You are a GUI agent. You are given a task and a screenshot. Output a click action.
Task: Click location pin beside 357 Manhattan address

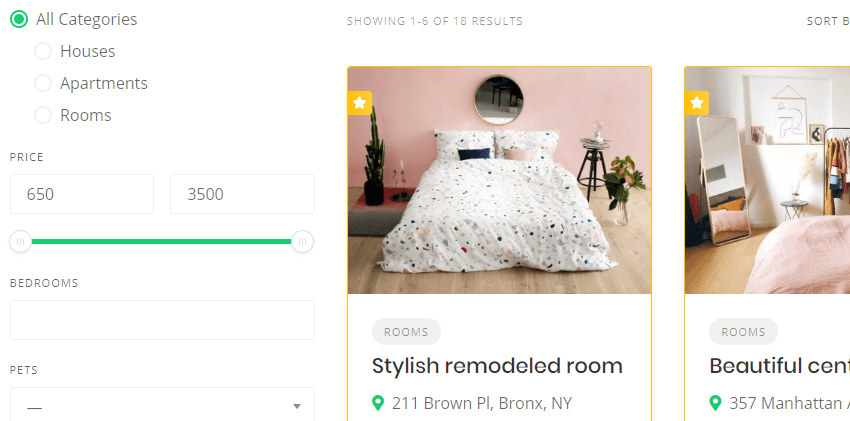click(715, 403)
